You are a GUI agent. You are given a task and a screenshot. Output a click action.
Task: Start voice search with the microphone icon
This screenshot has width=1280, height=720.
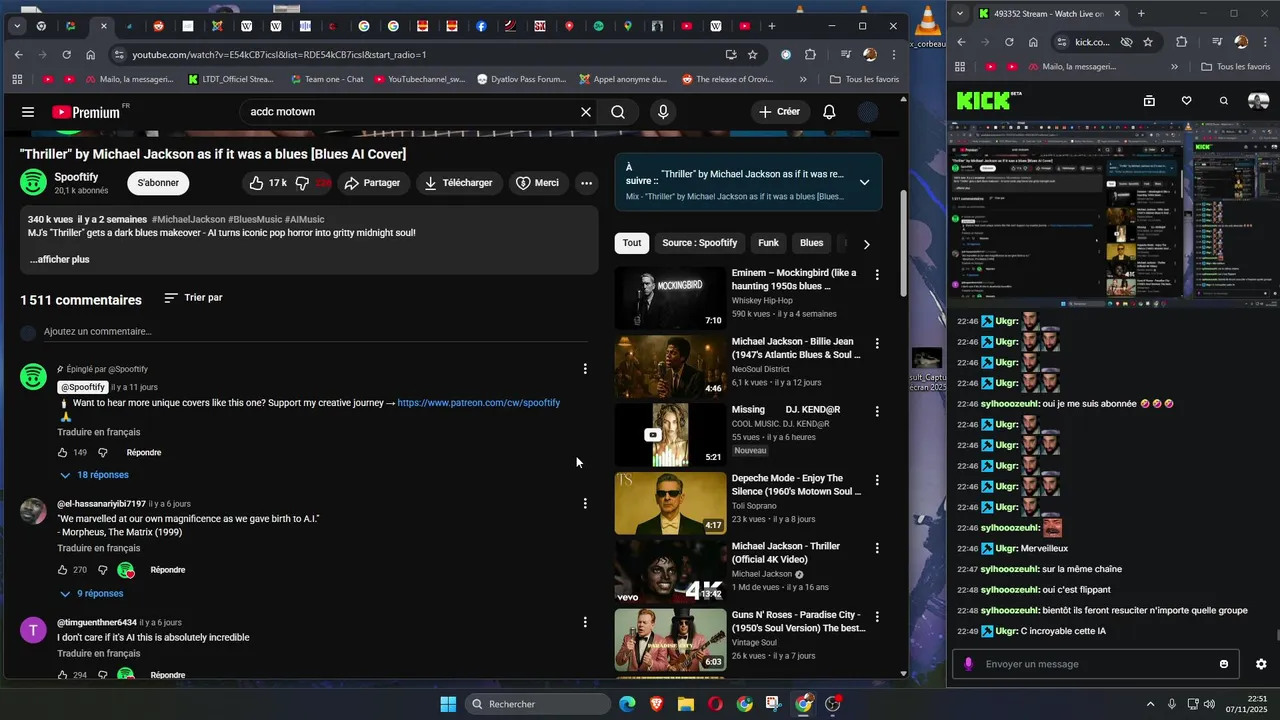point(663,112)
